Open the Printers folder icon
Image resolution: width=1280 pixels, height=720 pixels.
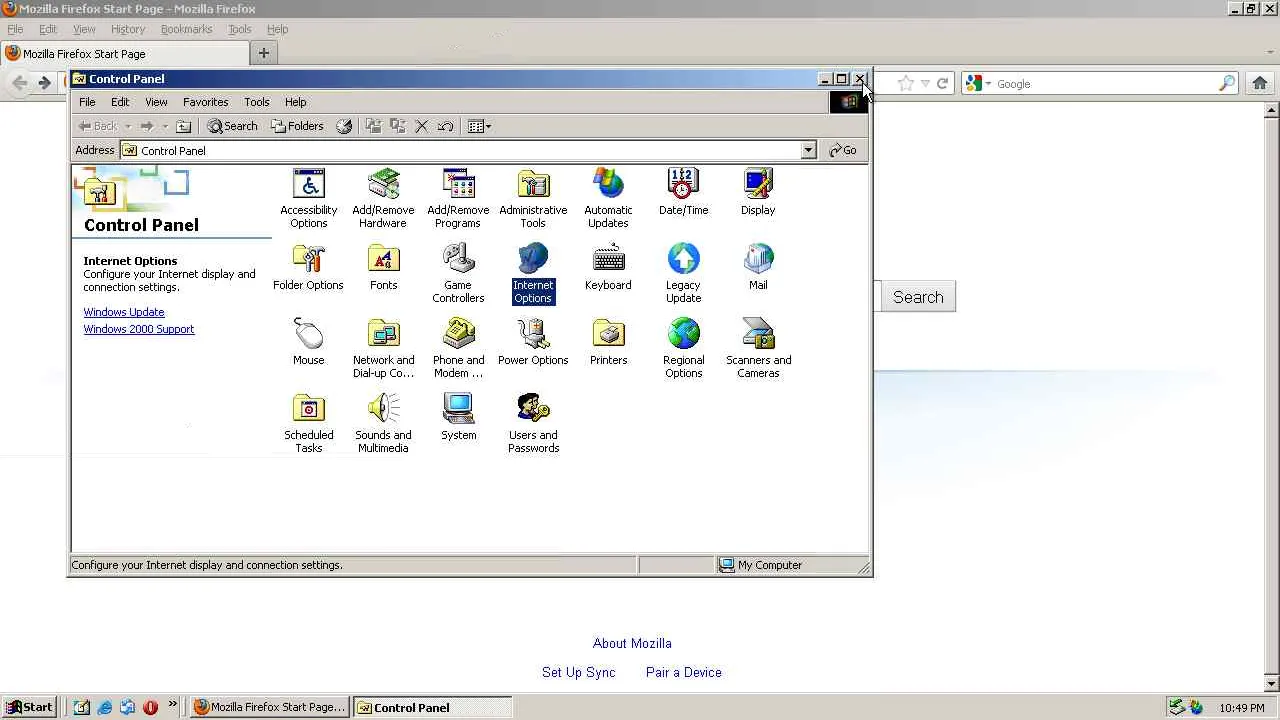point(608,342)
